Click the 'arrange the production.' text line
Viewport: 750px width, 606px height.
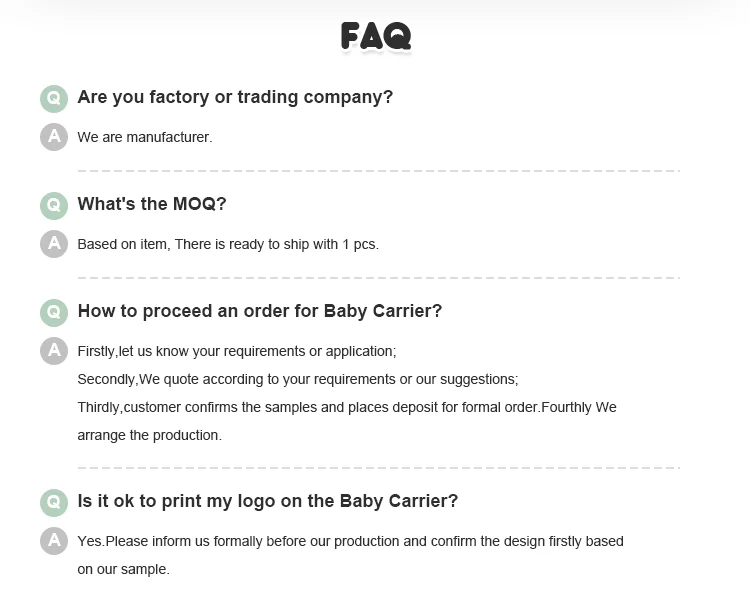pyautogui.click(x=150, y=435)
